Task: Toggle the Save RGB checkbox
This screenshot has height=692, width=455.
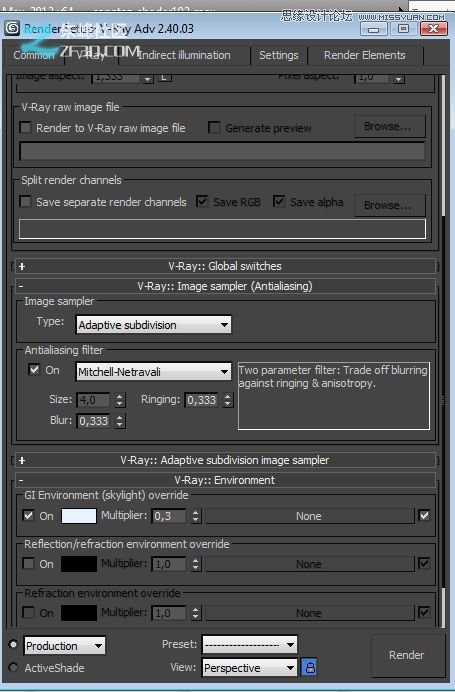Action: [x=202, y=202]
